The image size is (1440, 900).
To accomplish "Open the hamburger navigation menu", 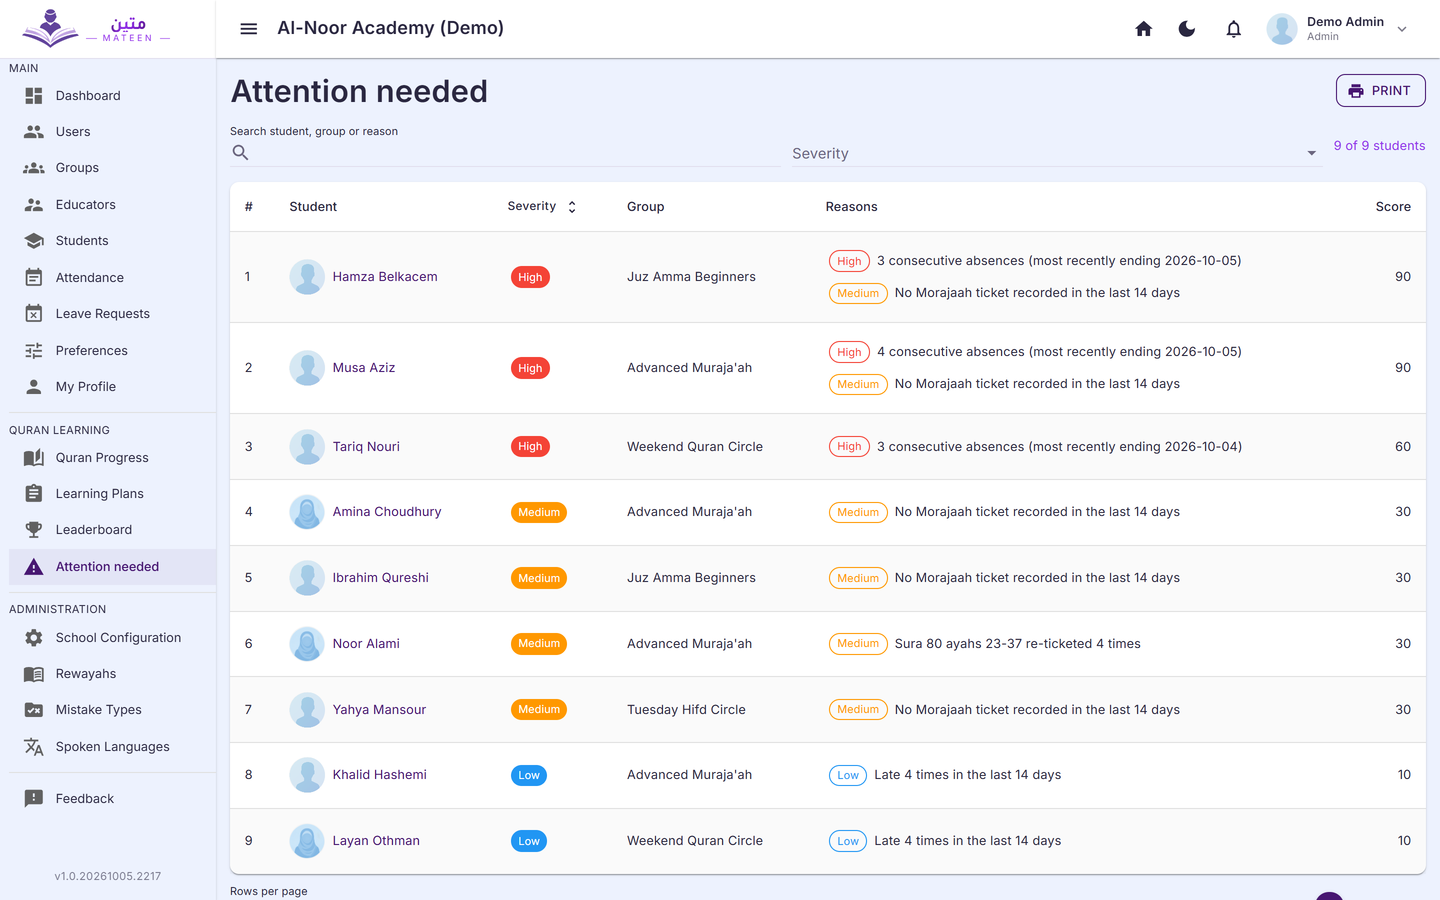I will click(249, 29).
